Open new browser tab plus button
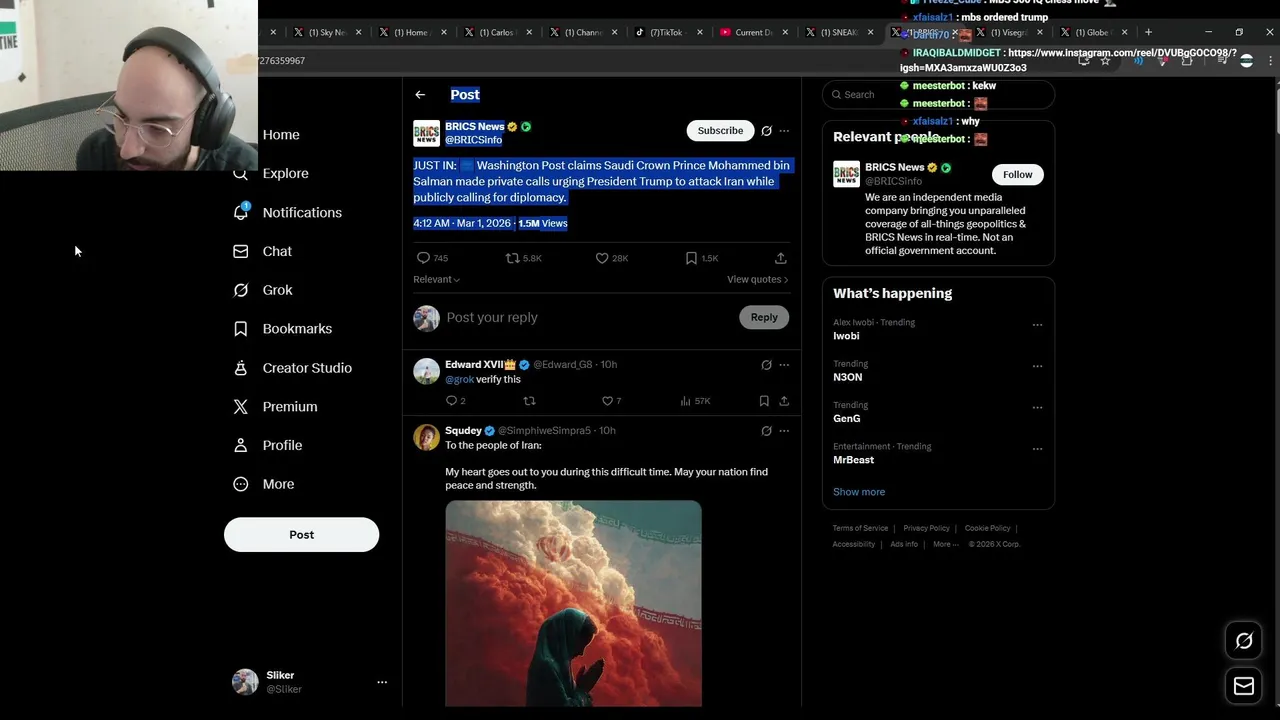This screenshot has width=1280, height=720. (1148, 32)
